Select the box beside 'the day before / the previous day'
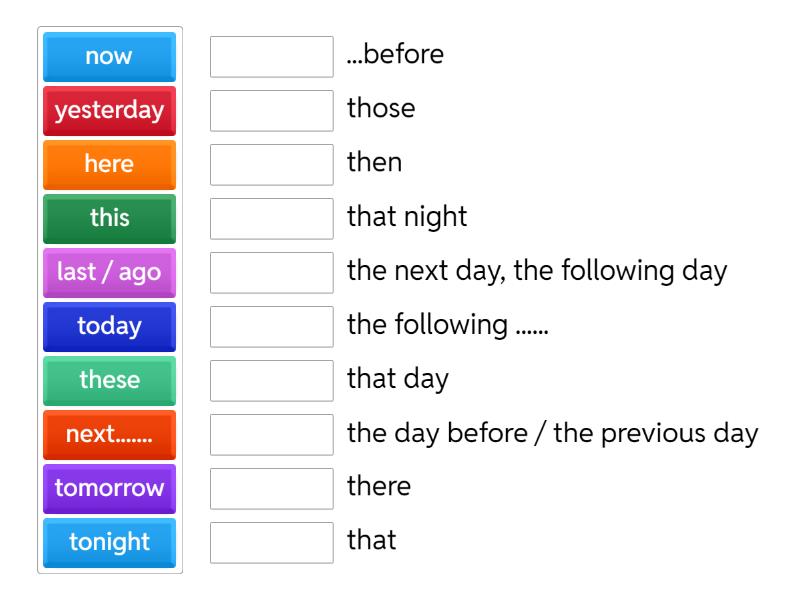Image resolution: width=800 pixels, height=600 pixels. tap(272, 435)
